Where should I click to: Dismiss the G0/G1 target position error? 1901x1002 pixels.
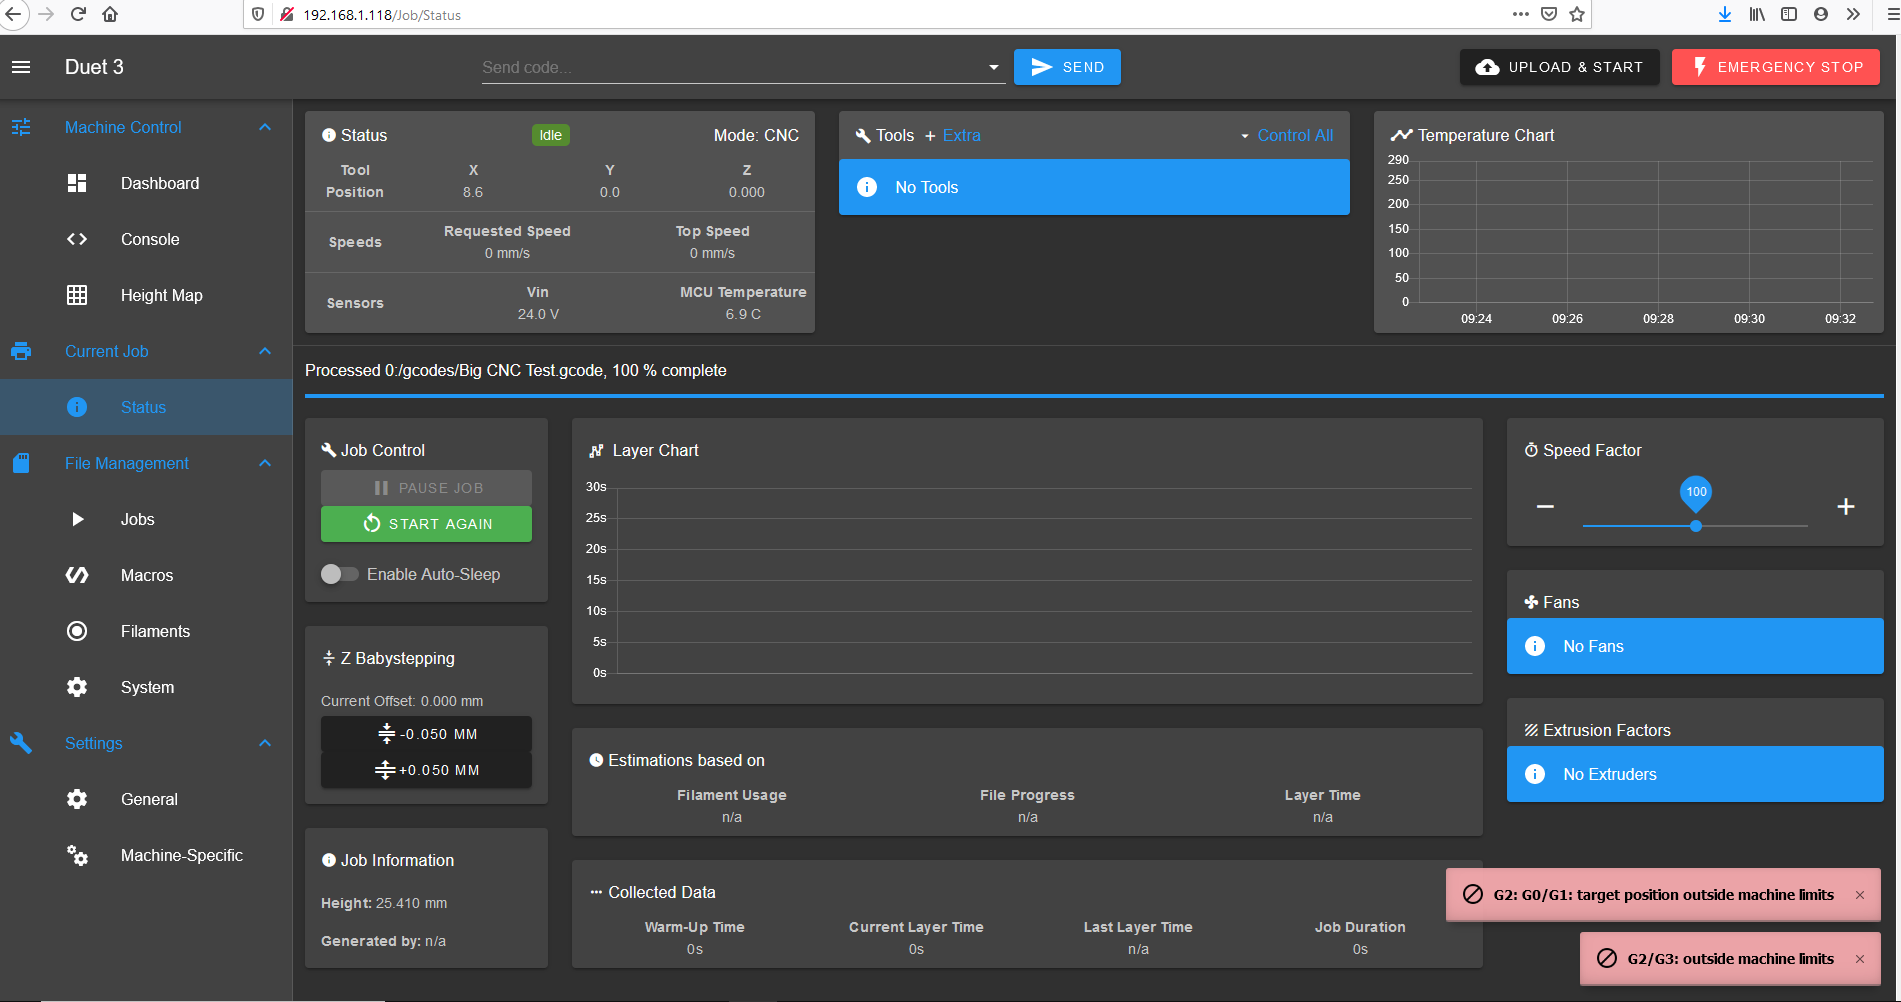click(1860, 895)
